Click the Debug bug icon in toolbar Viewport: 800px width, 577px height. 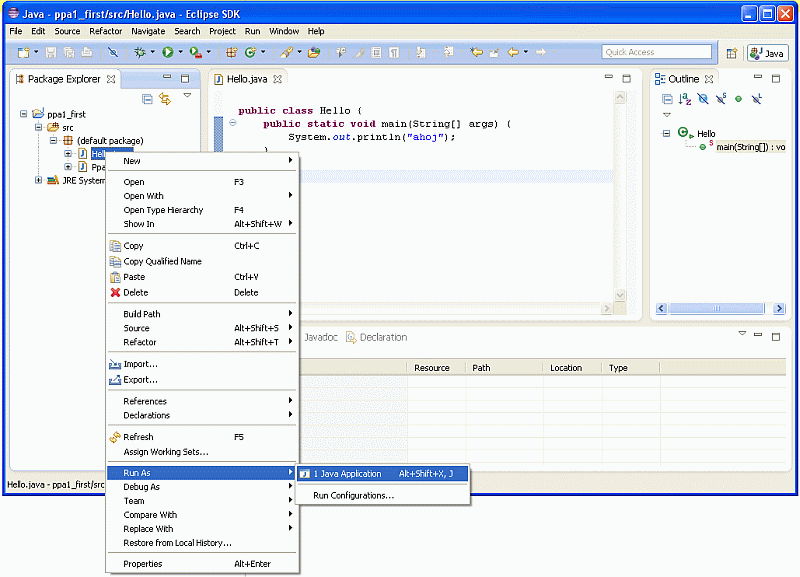tap(139, 52)
